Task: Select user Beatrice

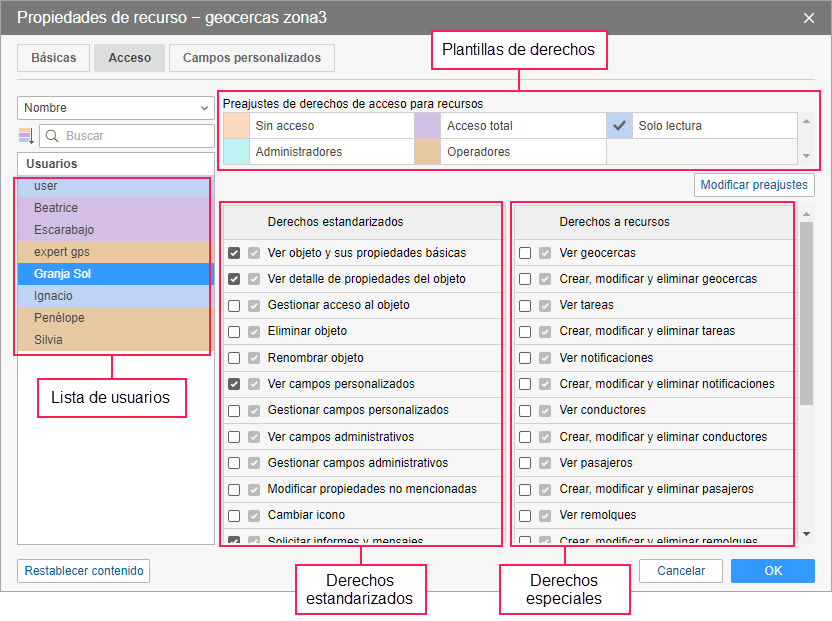Action: [114, 208]
